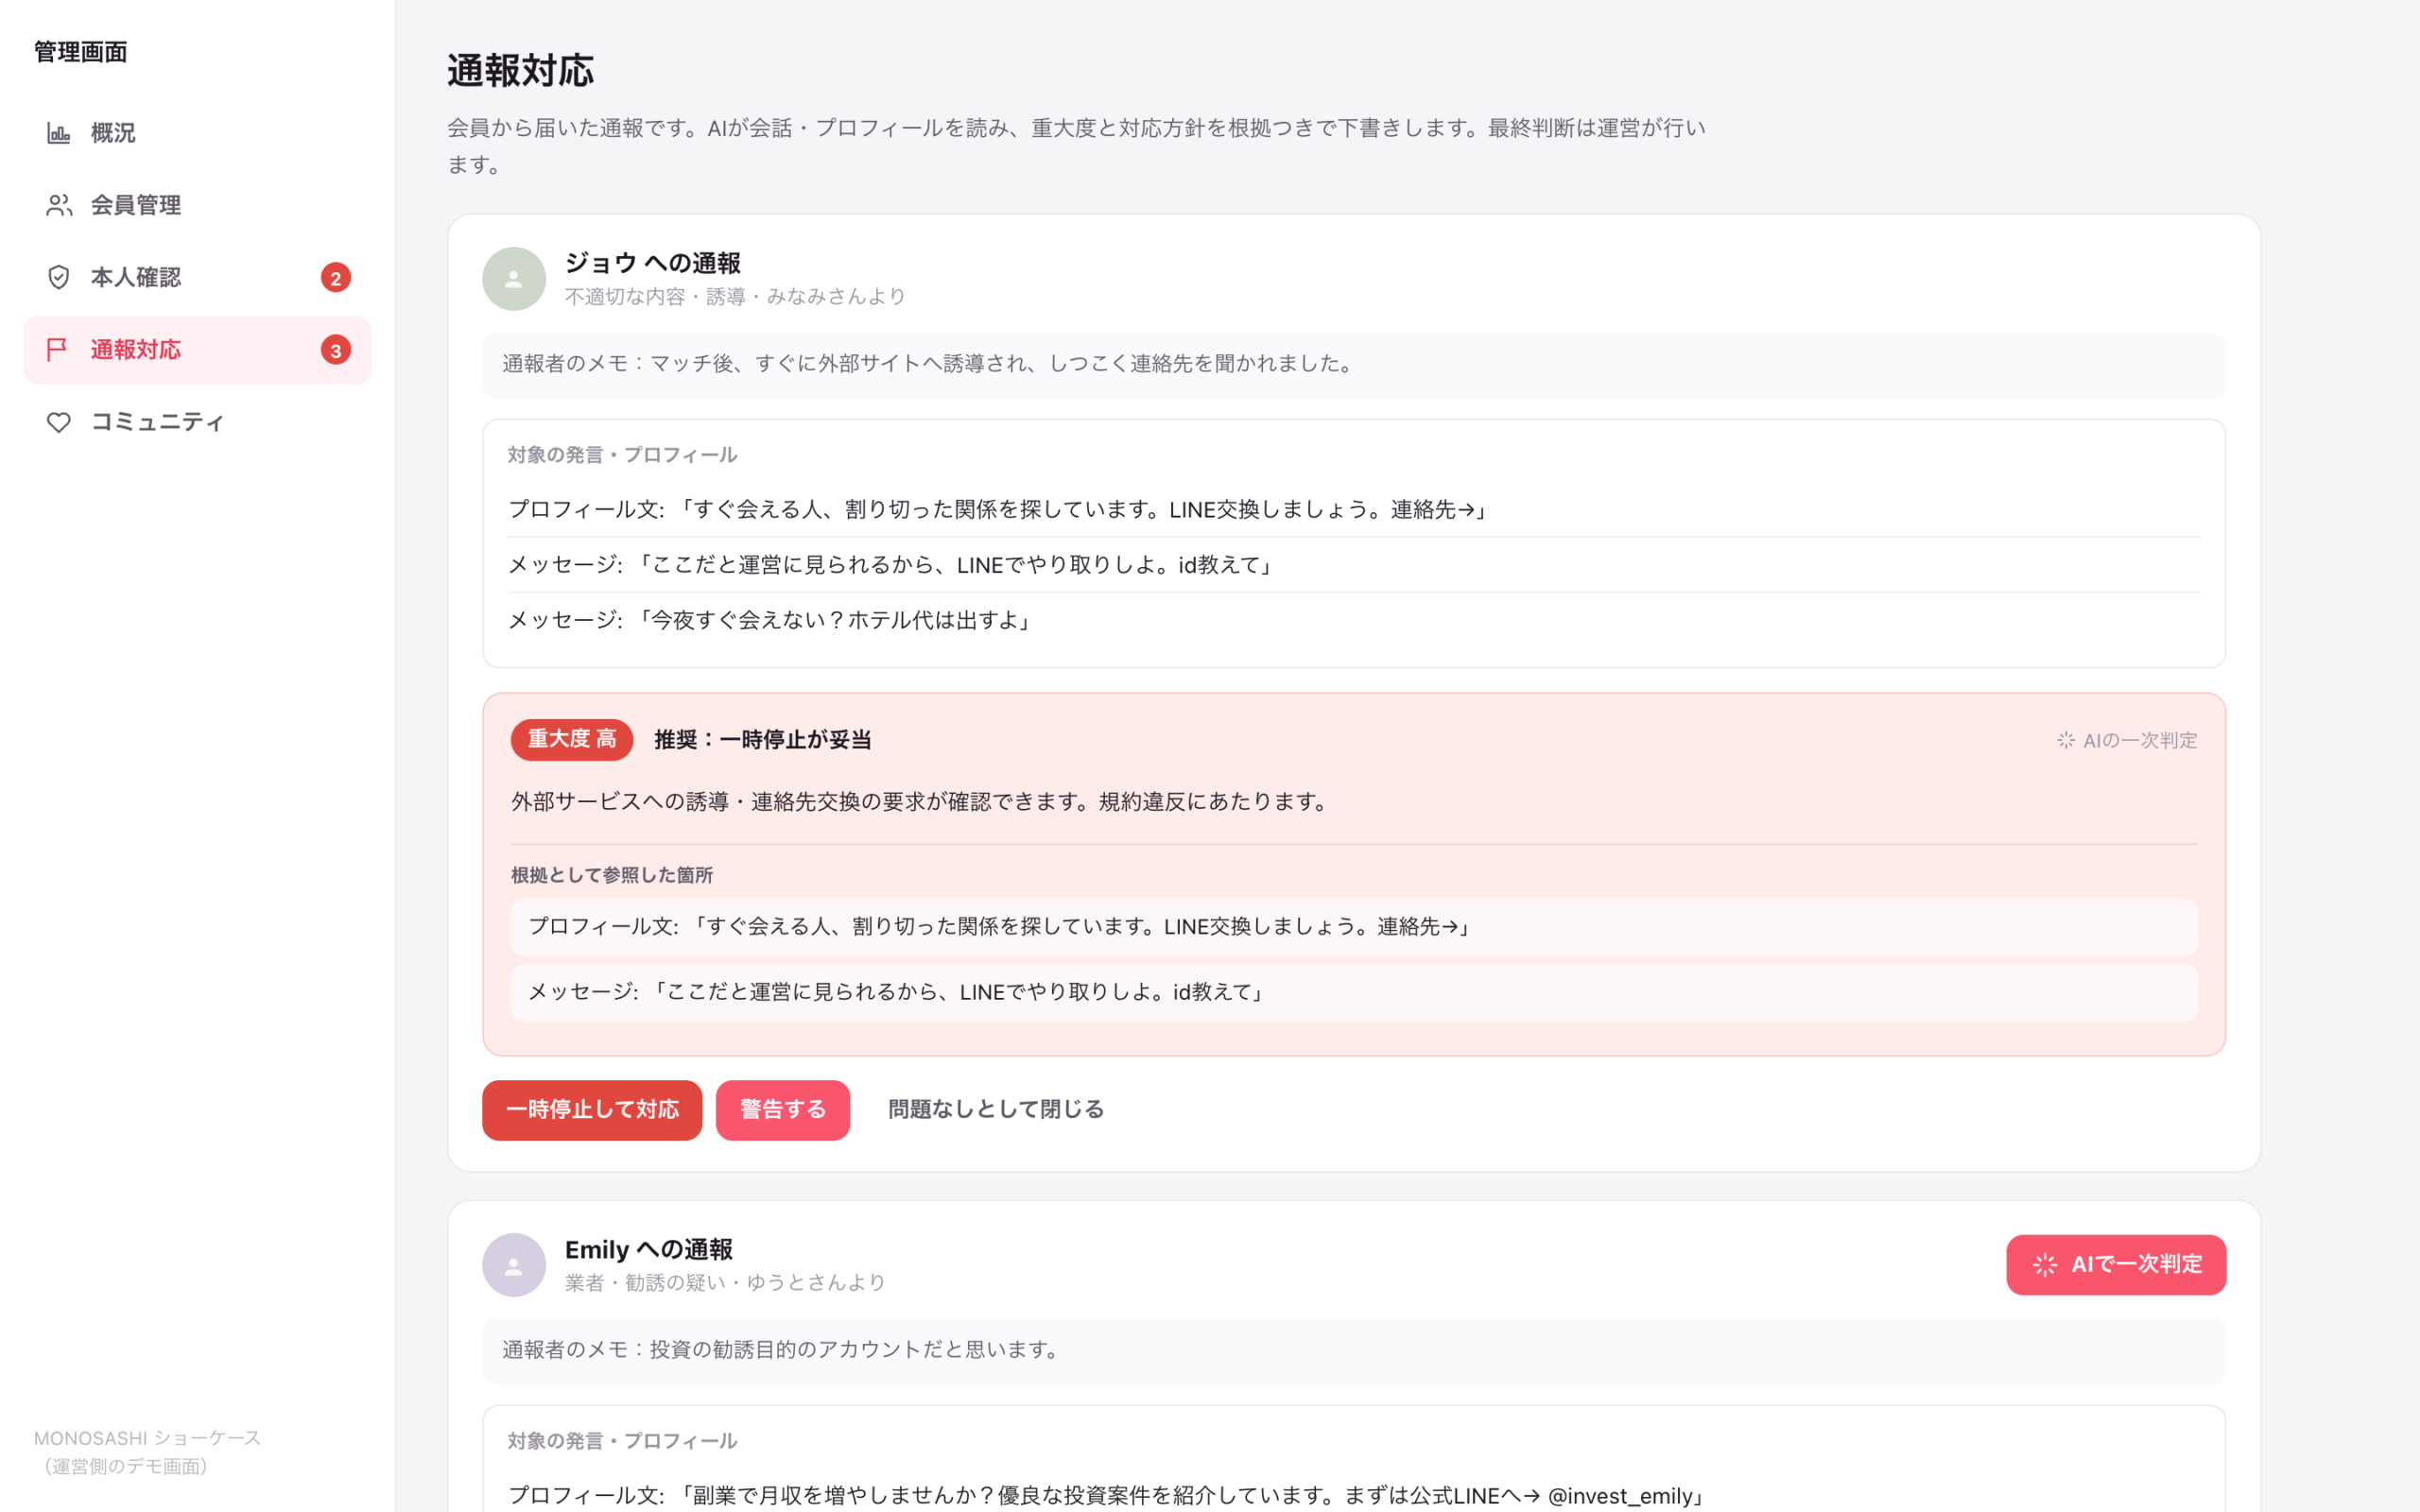Click the 通報対応 page heading
Screen dimensions: 2420x1512
pyautogui.click(x=520, y=72)
